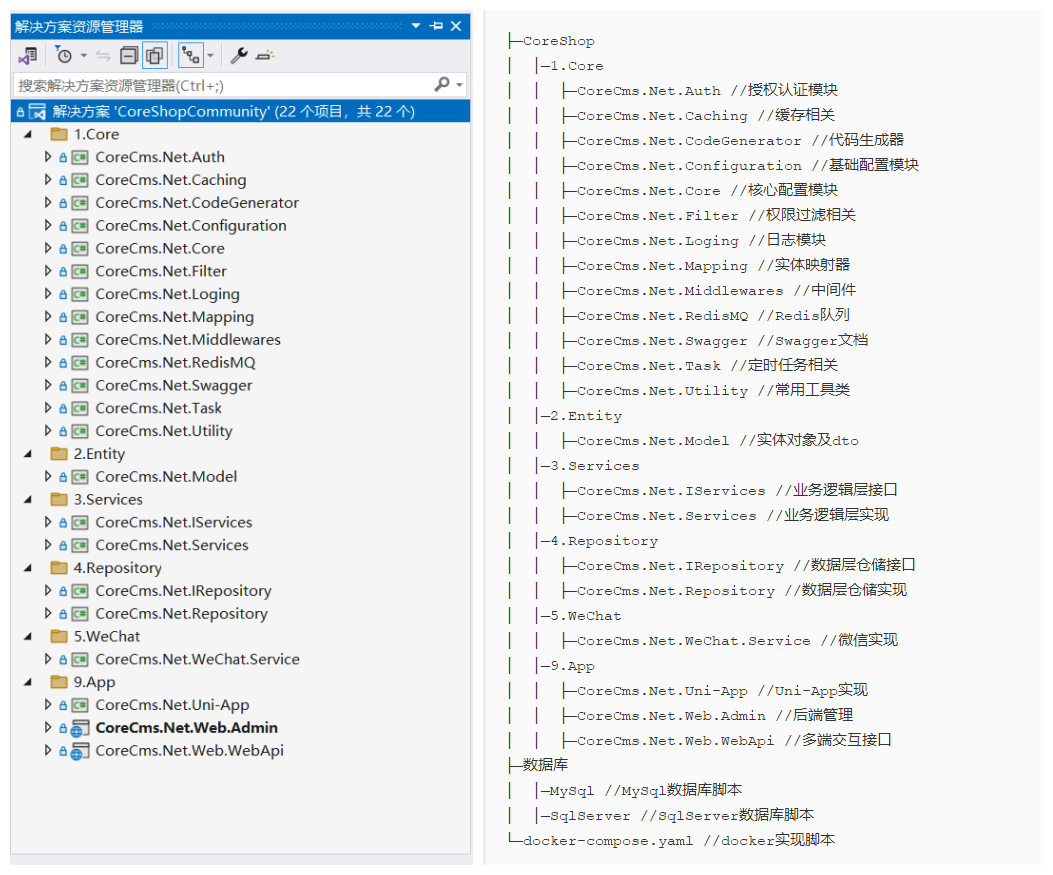Image resolution: width=1053 pixels, height=875 pixels.
Task: Click the lock icon beside CoreCms.Net.Uni-App
Action: (x=62, y=706)
